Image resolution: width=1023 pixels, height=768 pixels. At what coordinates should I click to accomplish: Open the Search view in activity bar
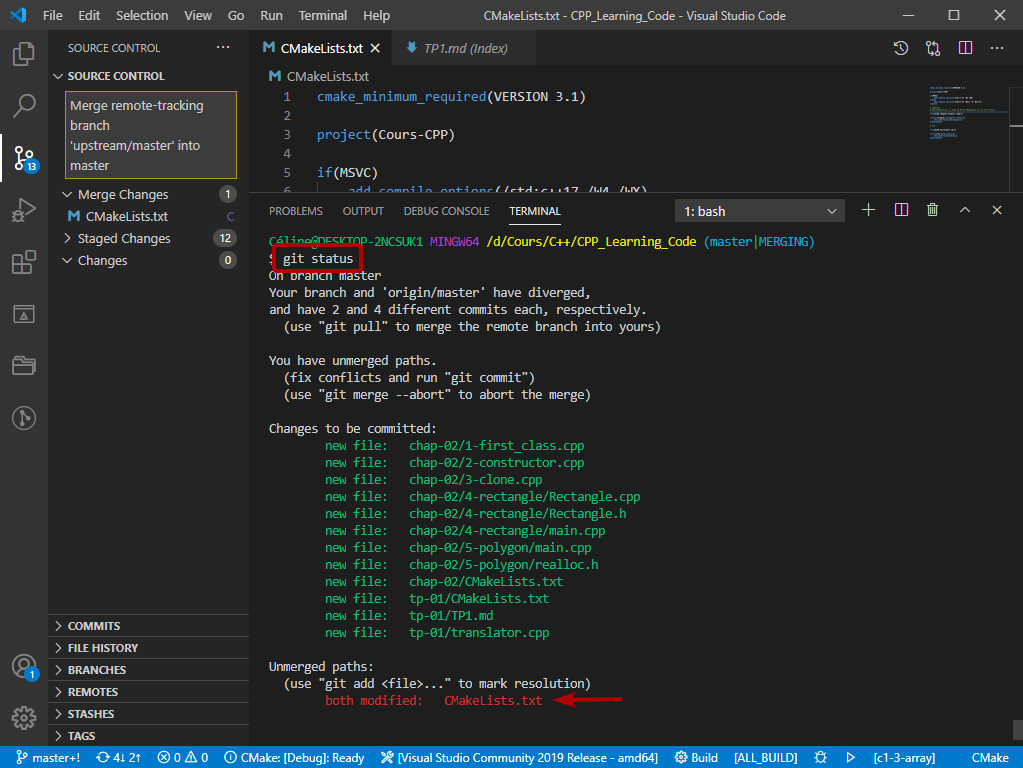[x=23, y=105]
